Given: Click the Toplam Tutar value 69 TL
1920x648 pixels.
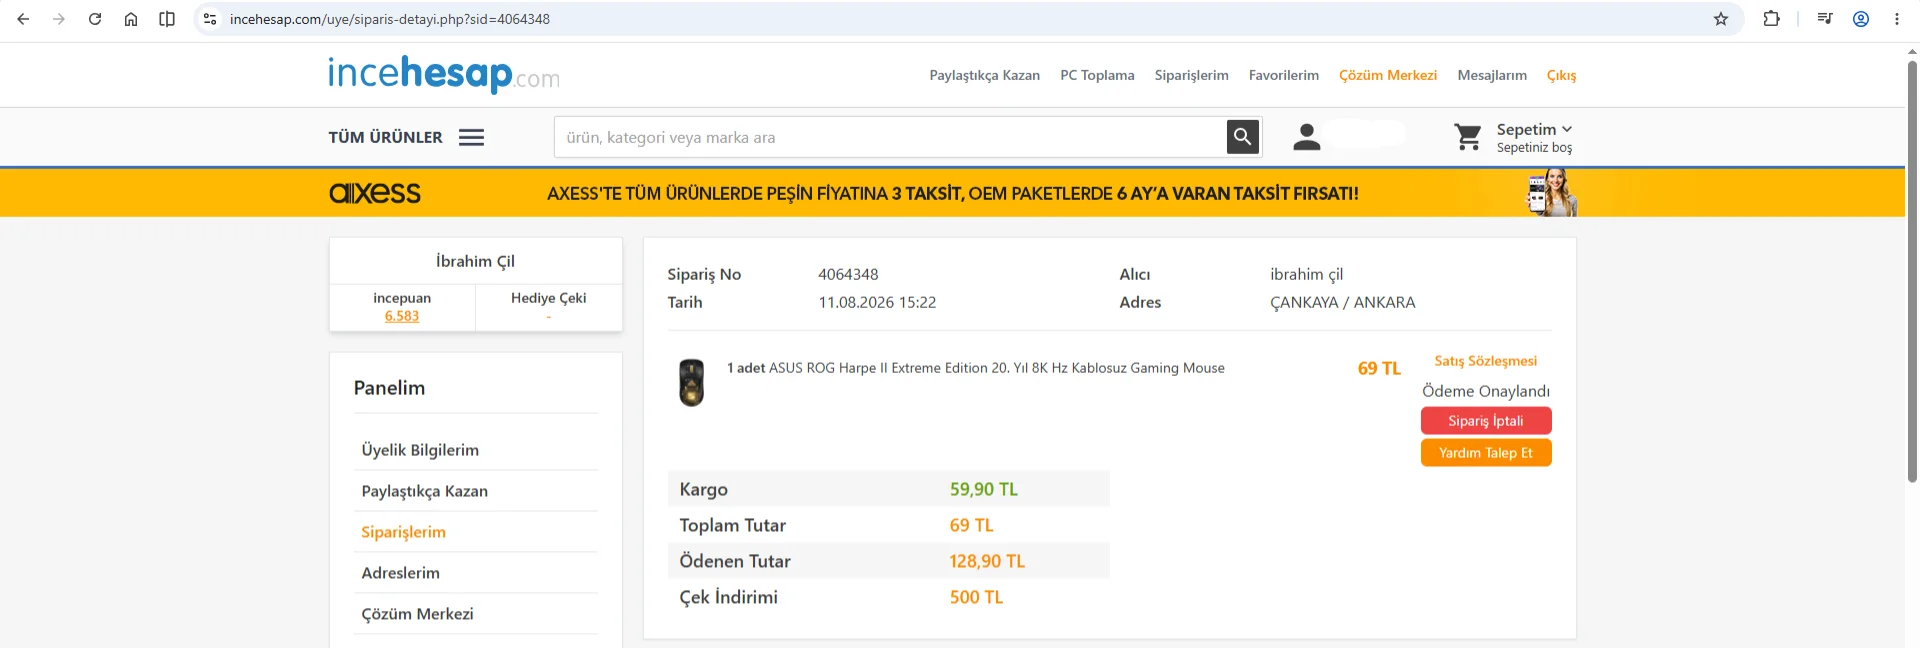Looking at the screenshot, I should 971,525.
